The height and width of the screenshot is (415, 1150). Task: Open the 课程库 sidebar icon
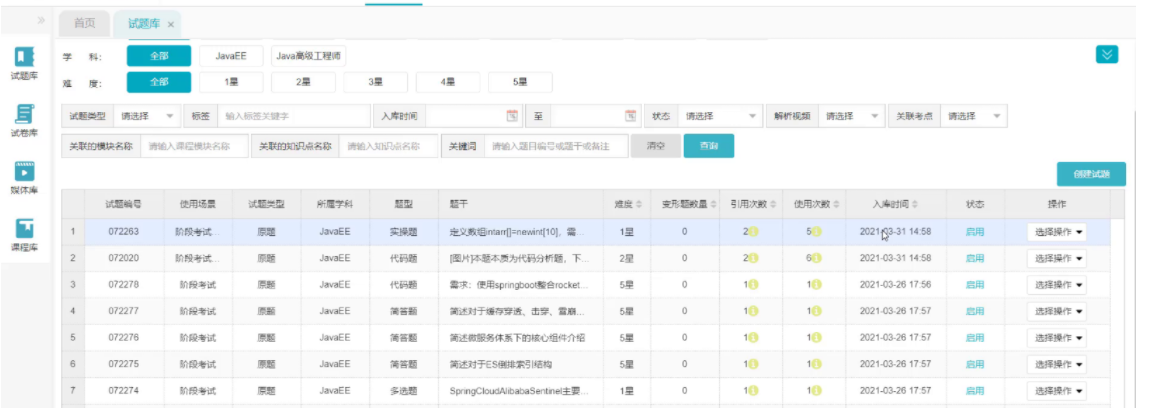pos(24,229)
